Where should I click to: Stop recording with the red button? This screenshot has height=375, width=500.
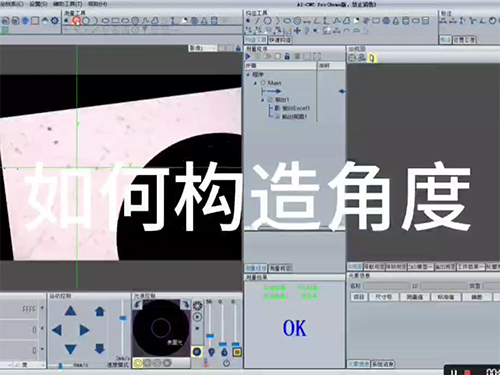467,372
